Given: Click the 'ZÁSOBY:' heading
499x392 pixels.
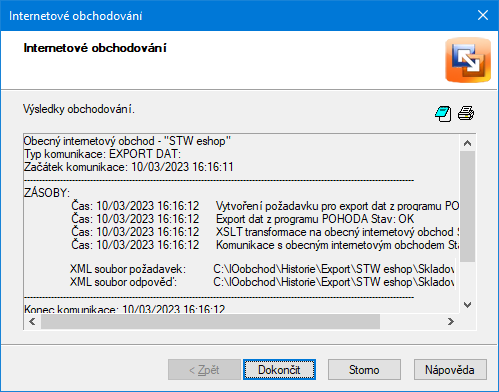Looking at the screenshot, I should tap(47, 193).
